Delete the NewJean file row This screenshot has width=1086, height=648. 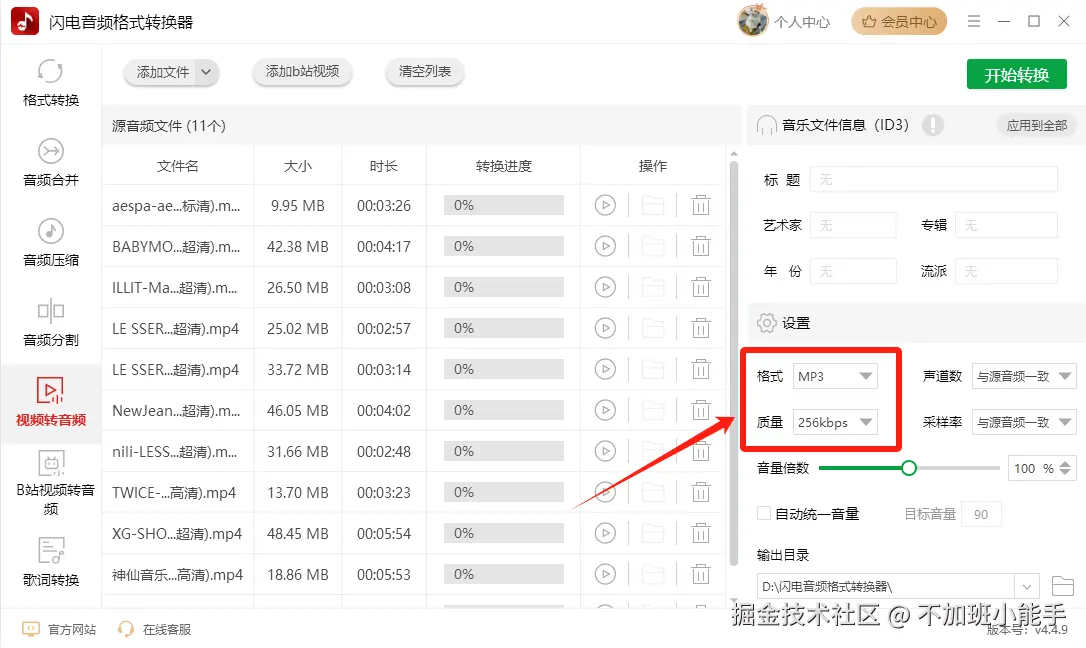click(701, 411)
